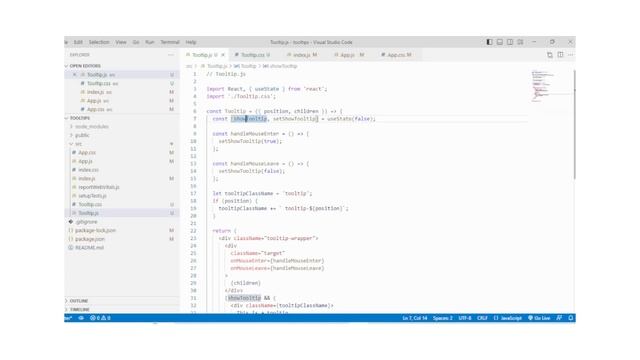Open the Customize Layout icon
Image resolution: width=640 pixels, height=360 pixels.
520,42
